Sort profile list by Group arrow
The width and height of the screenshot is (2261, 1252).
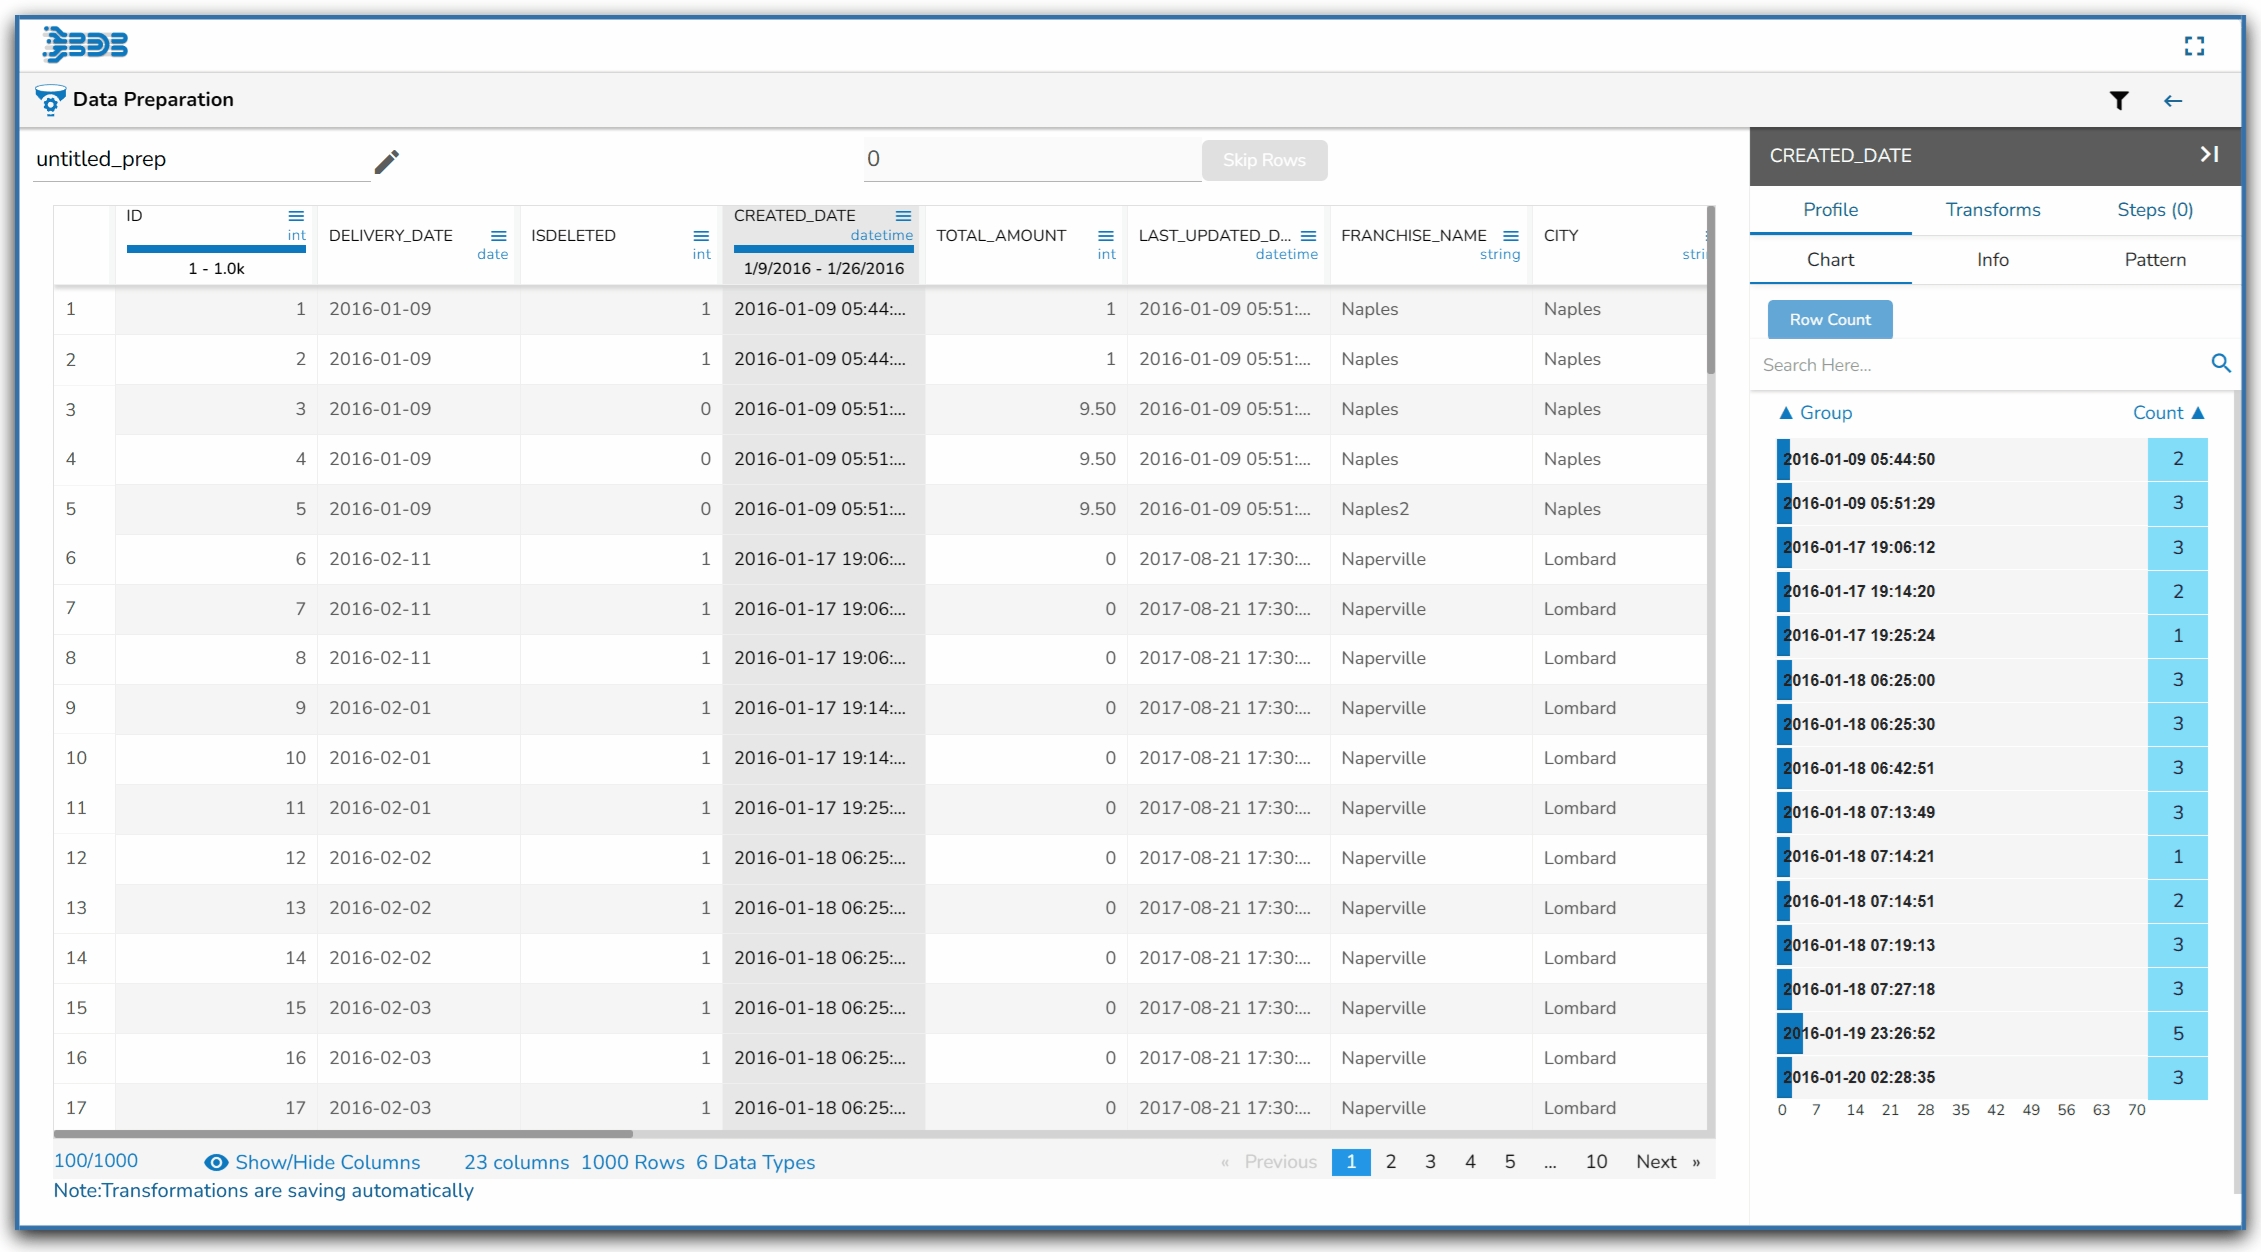(x=1786, y=413)
